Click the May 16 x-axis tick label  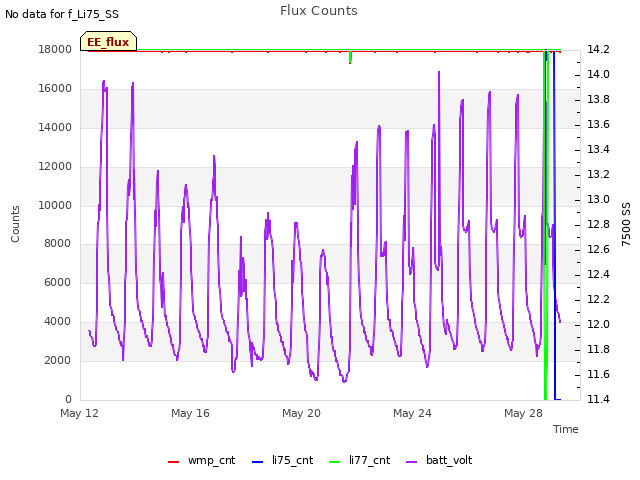(190, 413)
